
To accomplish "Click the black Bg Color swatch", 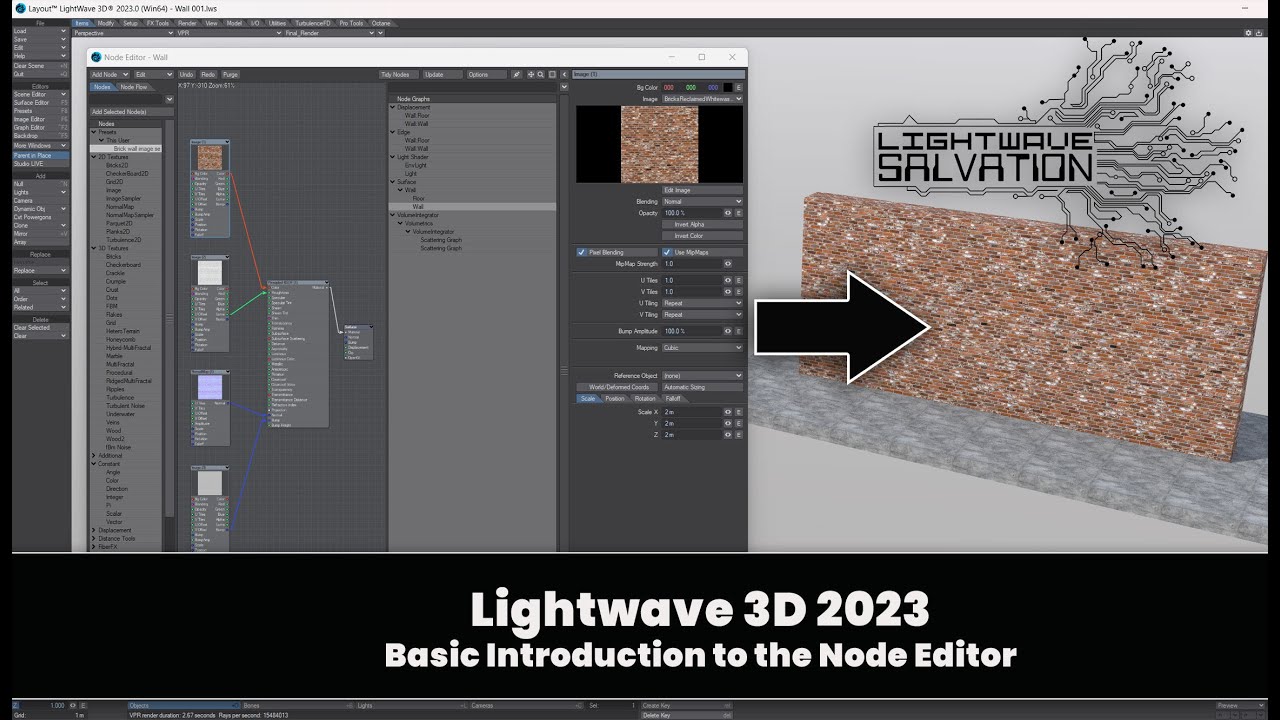I will pyautogui.click(x=728, y=88).
